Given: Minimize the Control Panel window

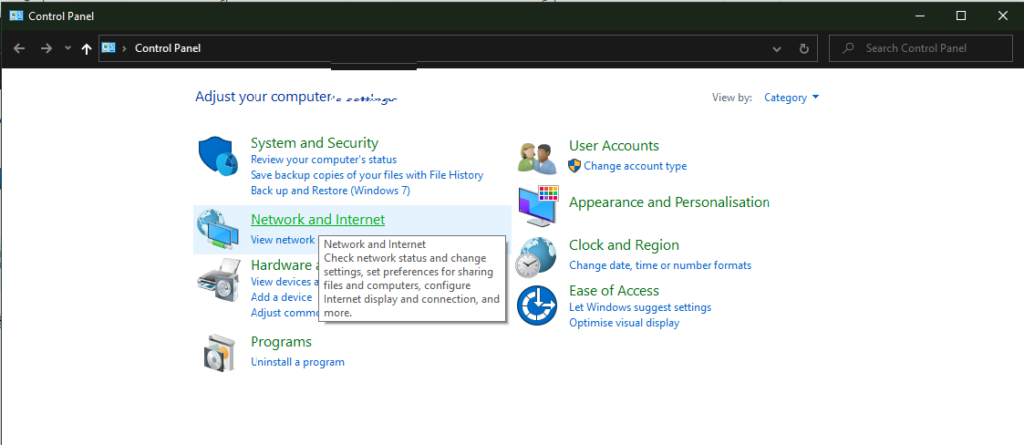Looking at the screenshot, I should pyautogui.click(x=919, y=16).
